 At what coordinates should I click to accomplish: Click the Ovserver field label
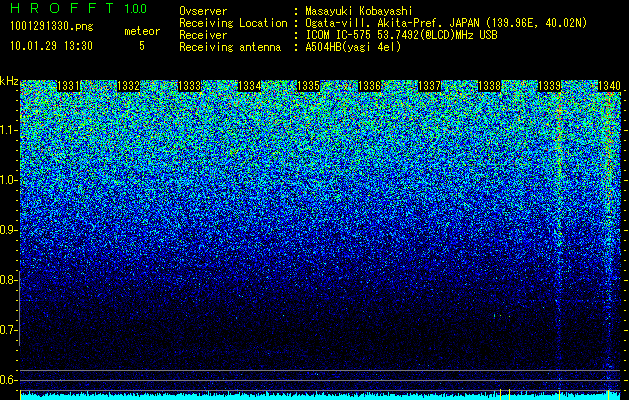[203, 11]
